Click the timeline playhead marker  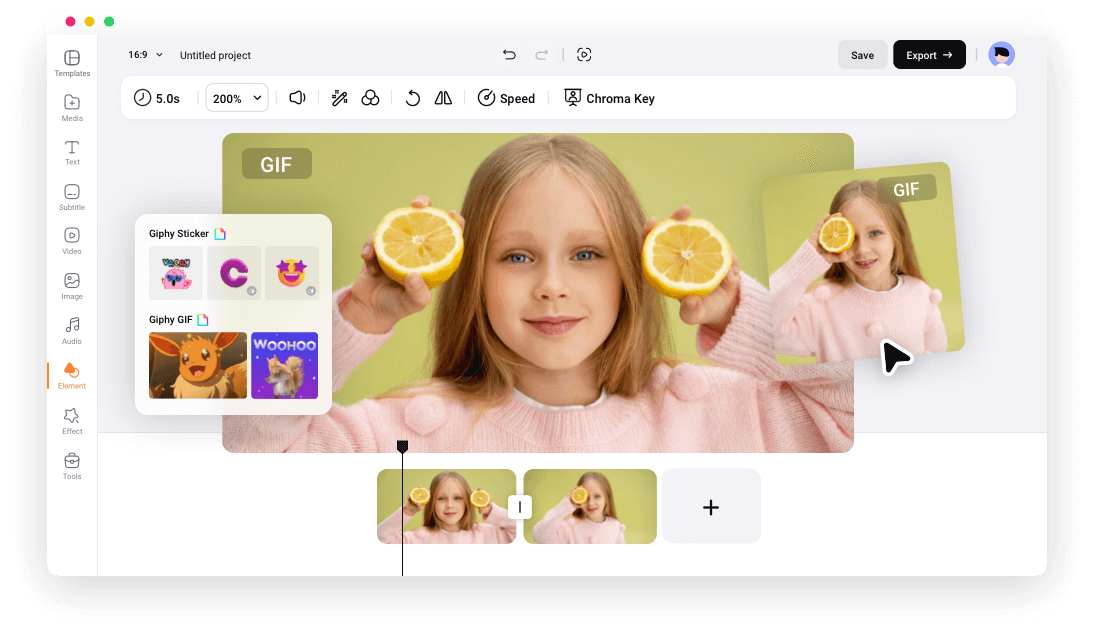pos(403,446)
